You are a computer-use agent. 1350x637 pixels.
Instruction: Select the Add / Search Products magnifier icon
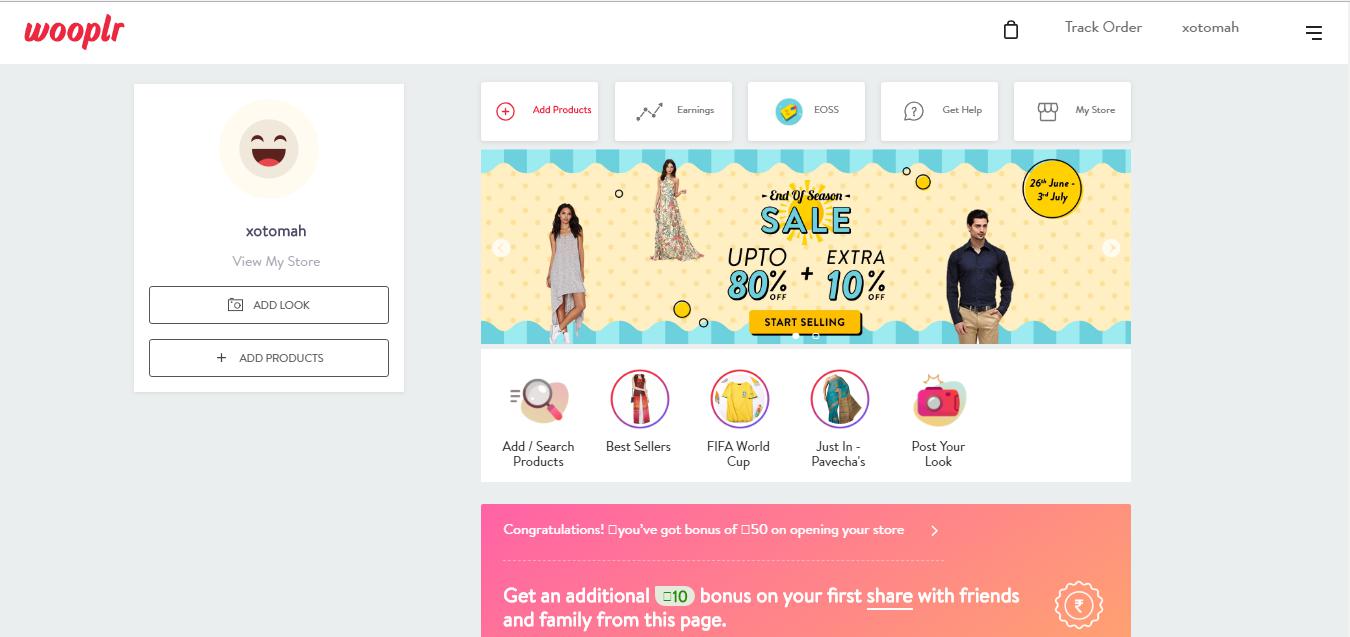point(539,400)
